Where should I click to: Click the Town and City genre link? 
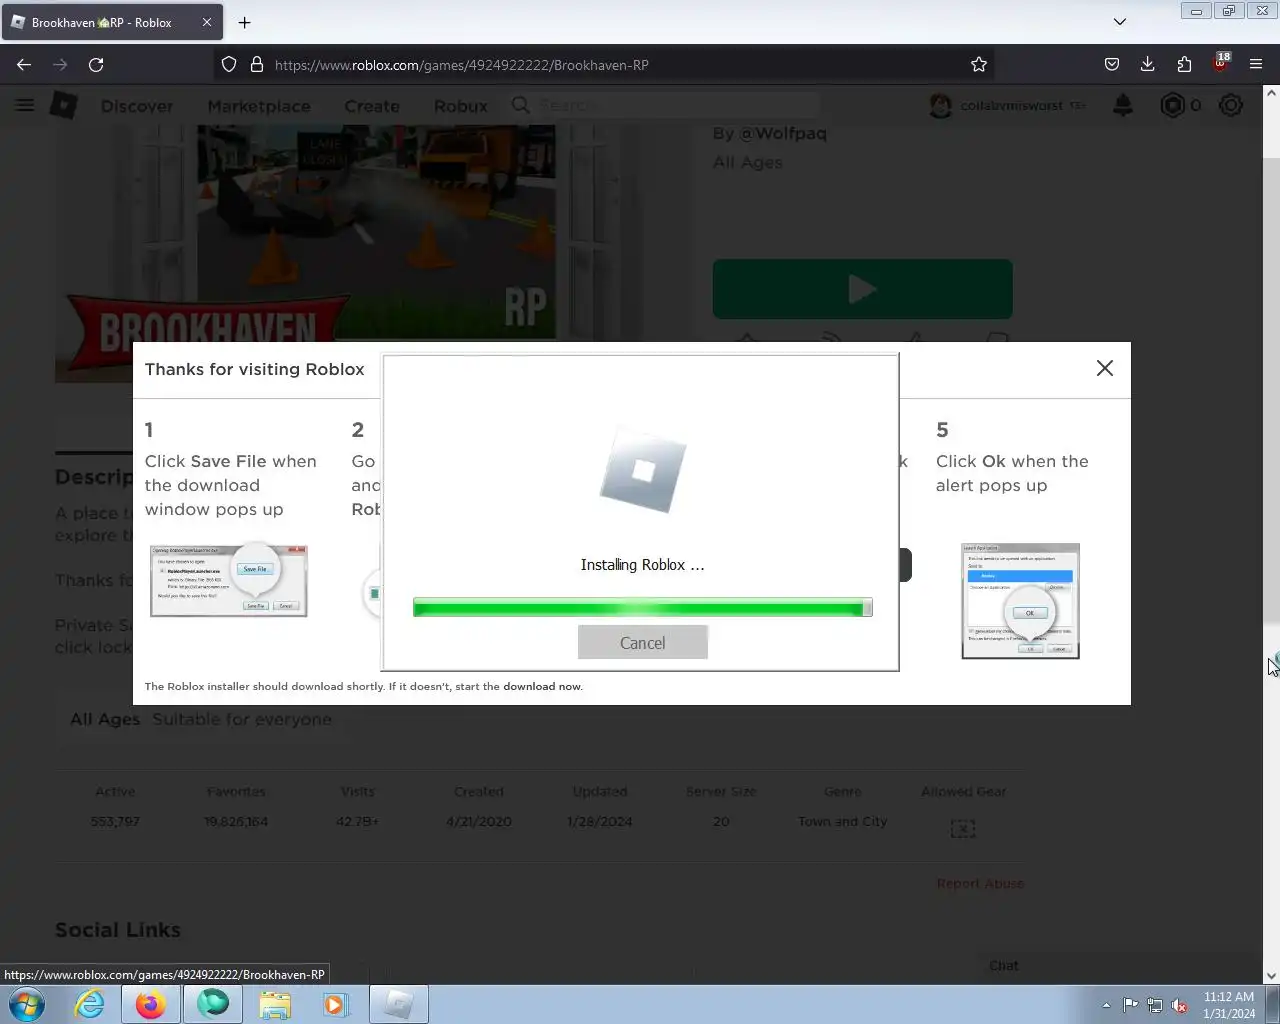click(842, 822)
